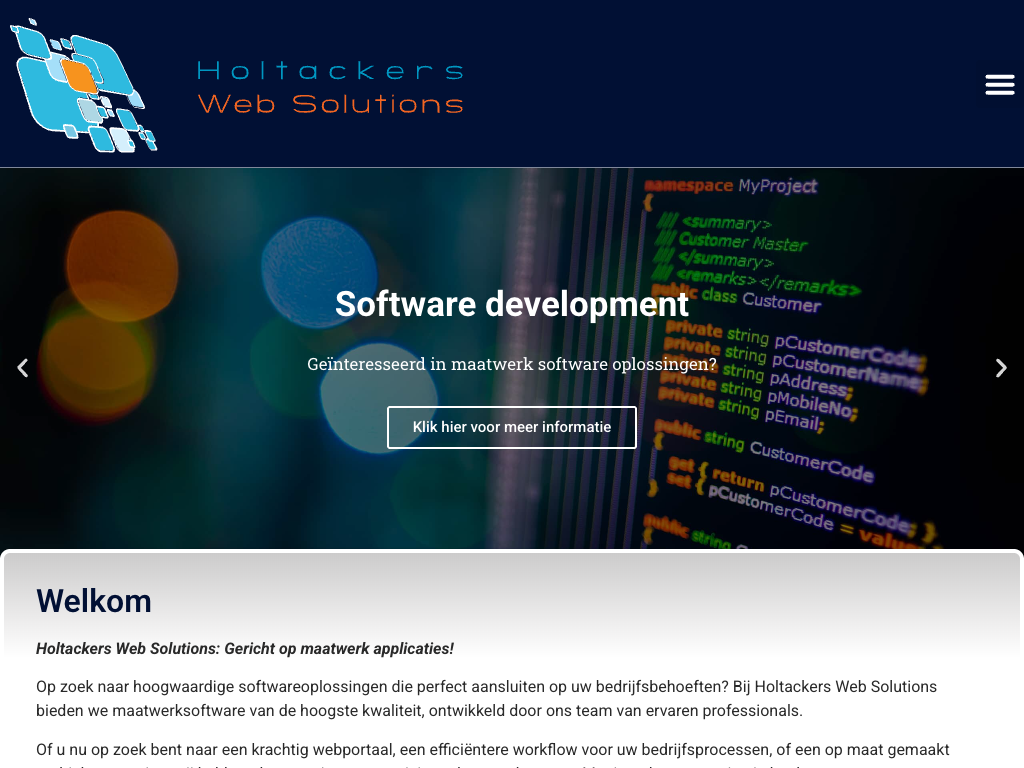Click the "Geïnteresseerd in maatwerk software oplossingen?" subtitle
1024x768 pixels.
pyautogui.click(x=511, y=364)
